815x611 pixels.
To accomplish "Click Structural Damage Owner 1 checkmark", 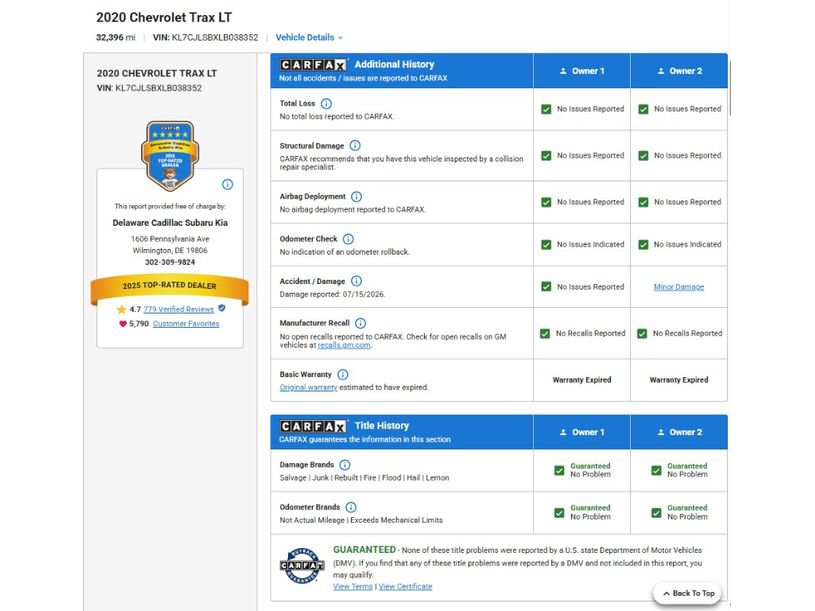I will pyautogui.click(x=546, y=156).
